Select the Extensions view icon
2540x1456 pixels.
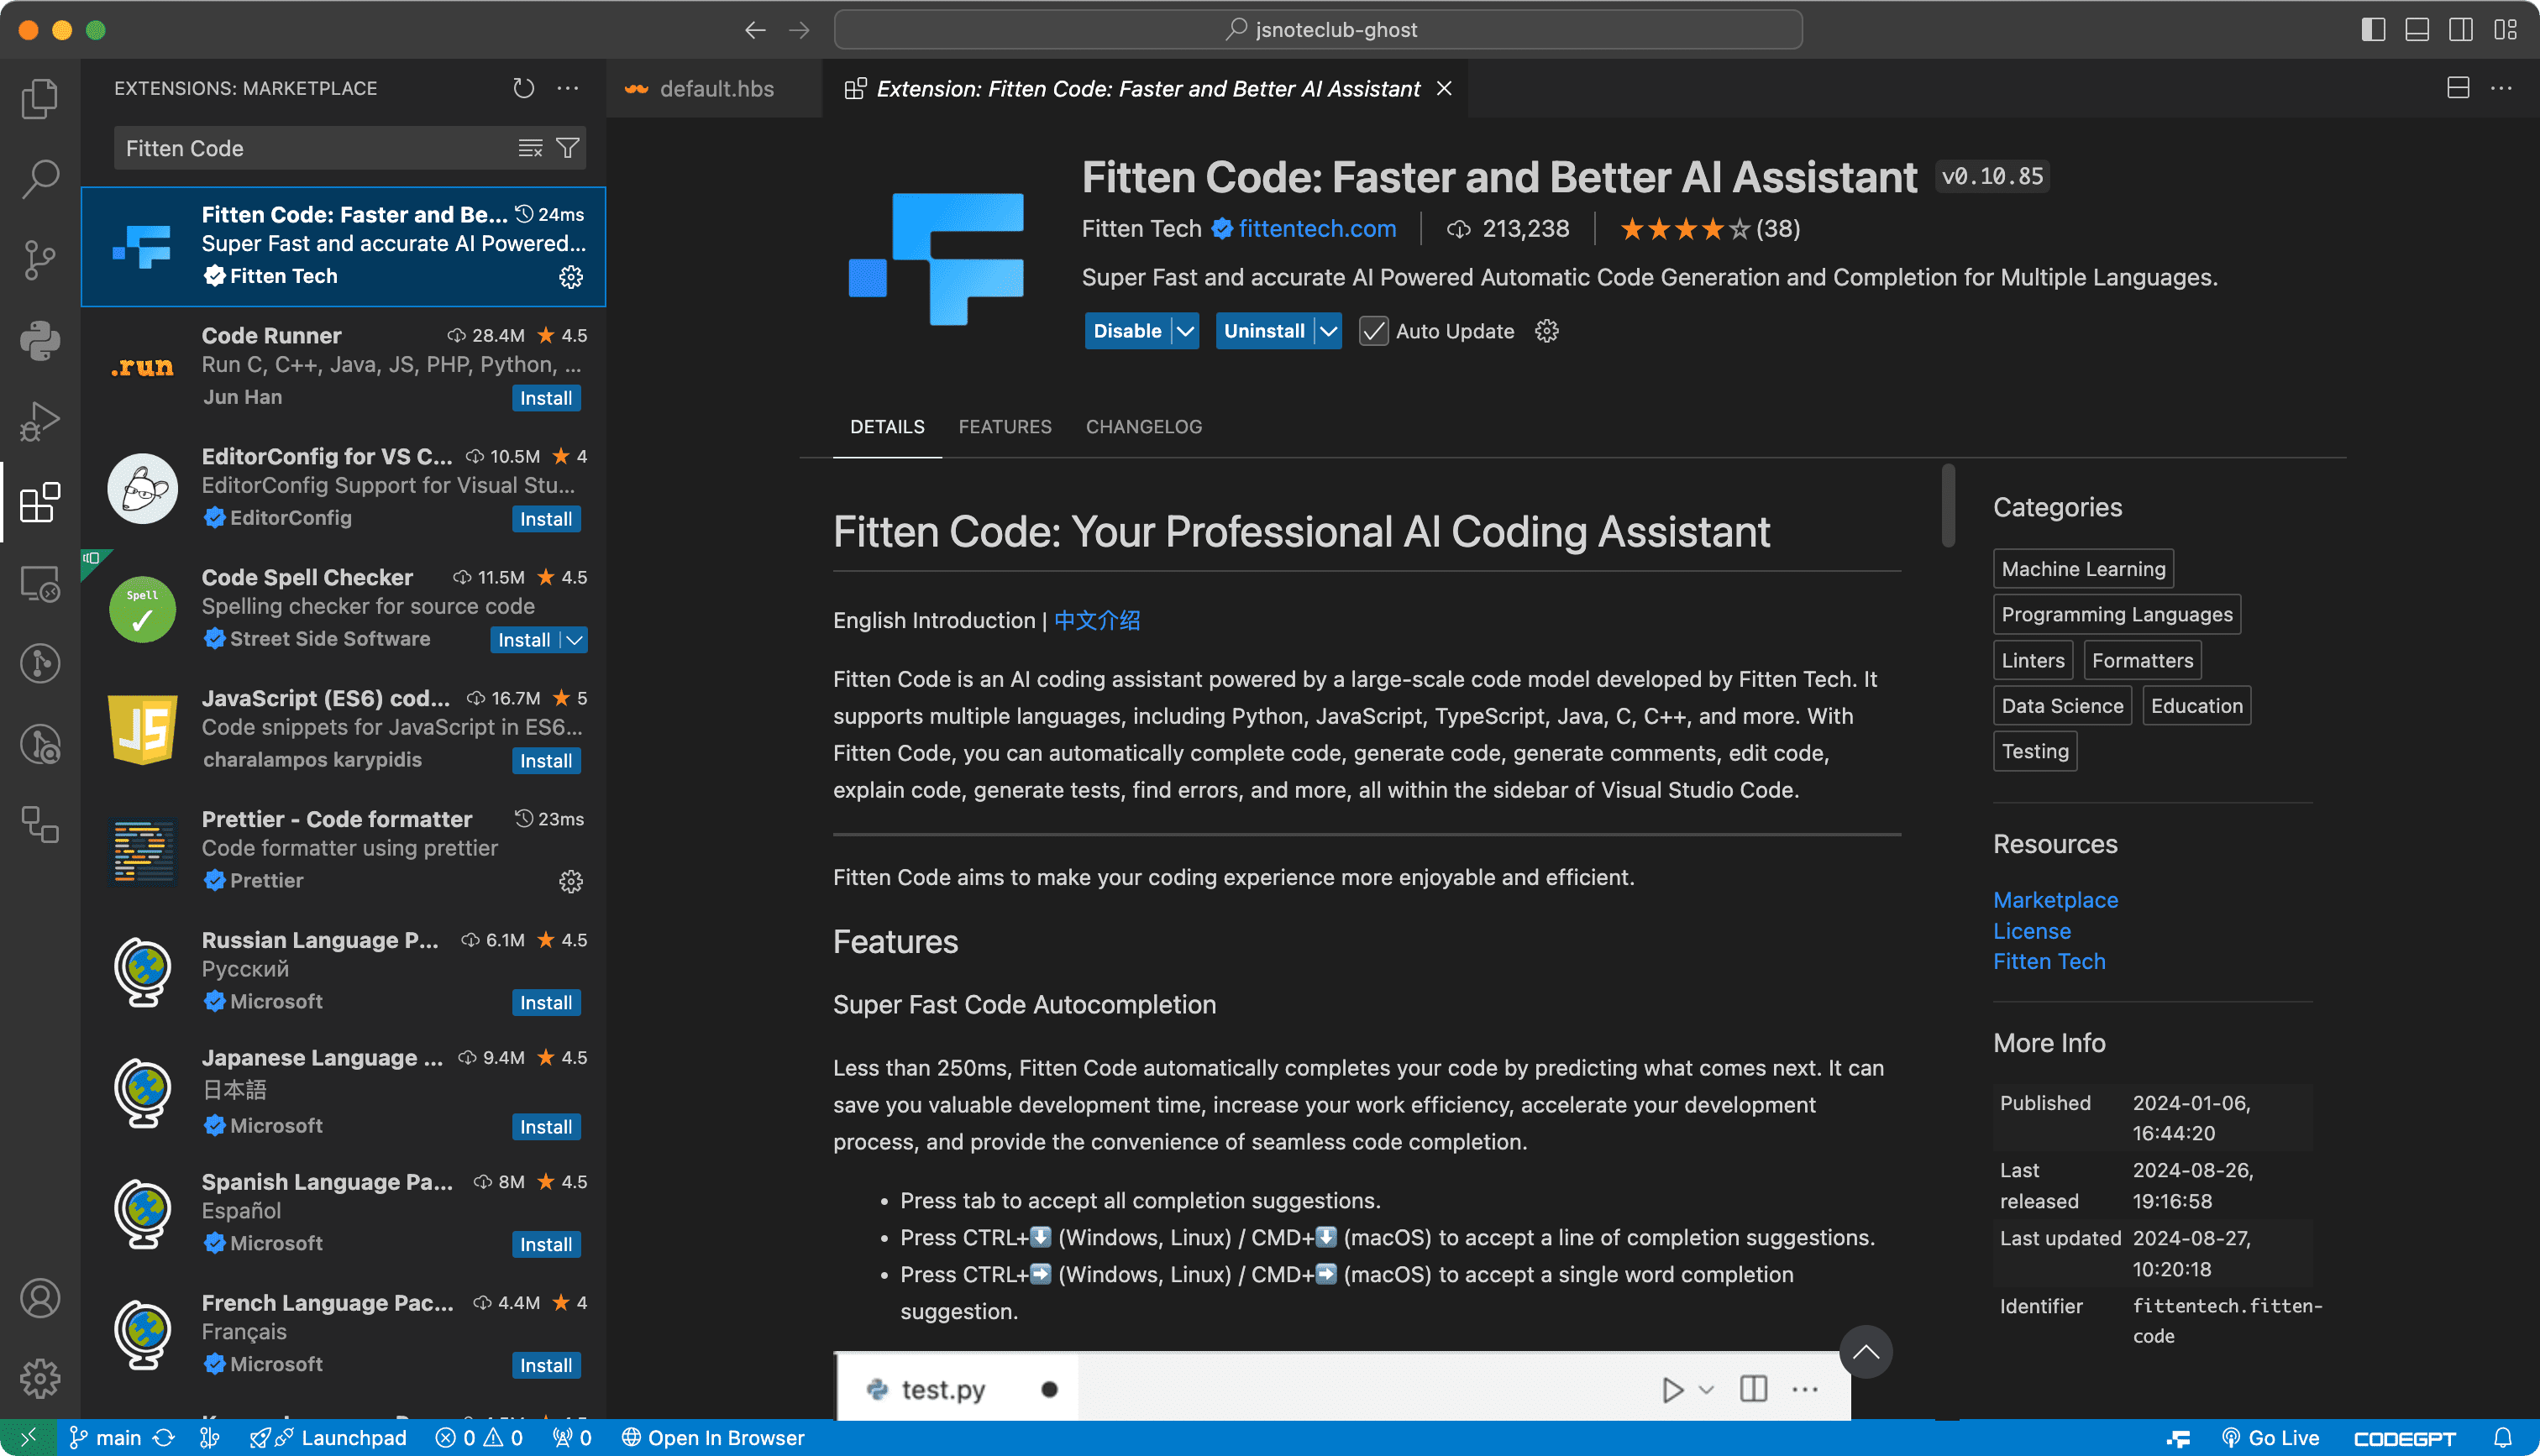(x=40, y=501)
